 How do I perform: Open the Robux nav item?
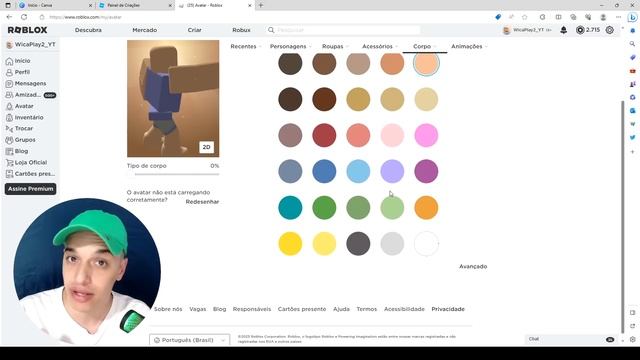pos(241,30)
